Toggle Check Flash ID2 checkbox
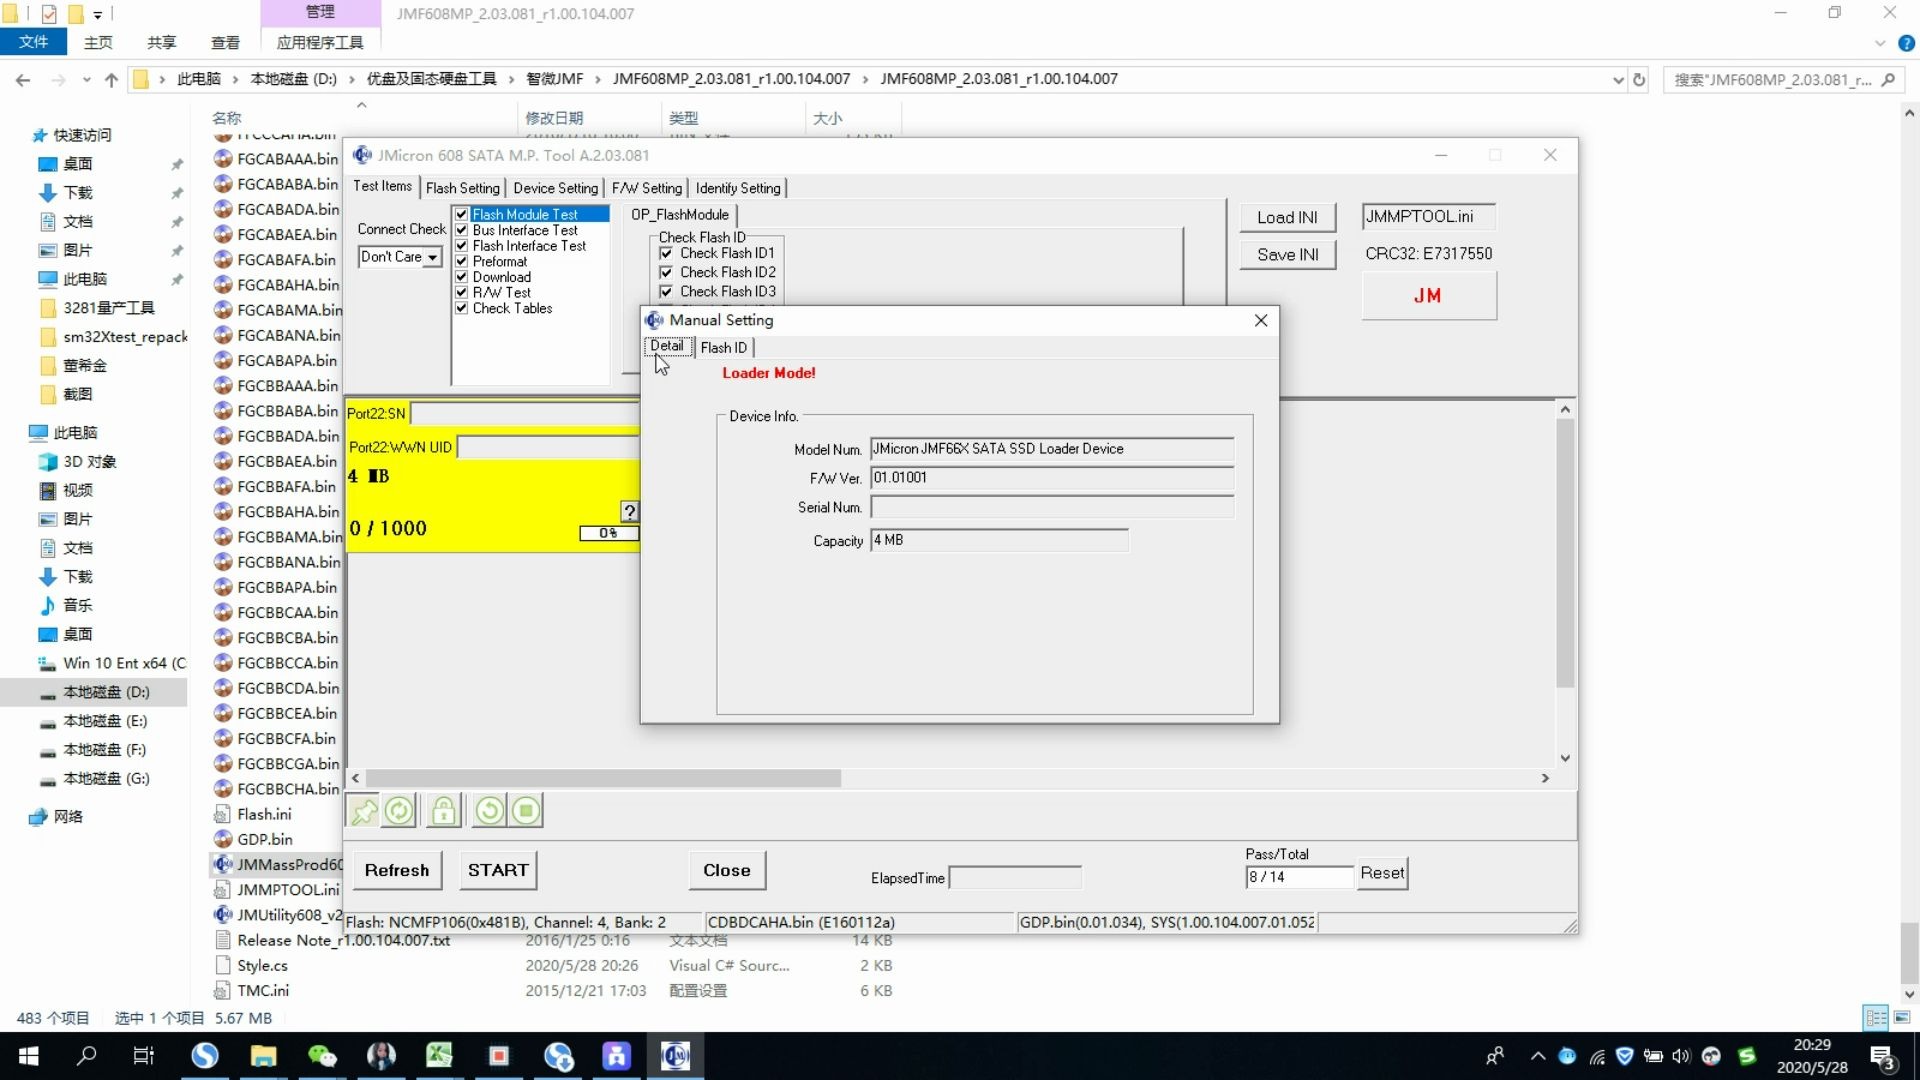Viewport: 1920px width, 1080px height. click(666, 272)
